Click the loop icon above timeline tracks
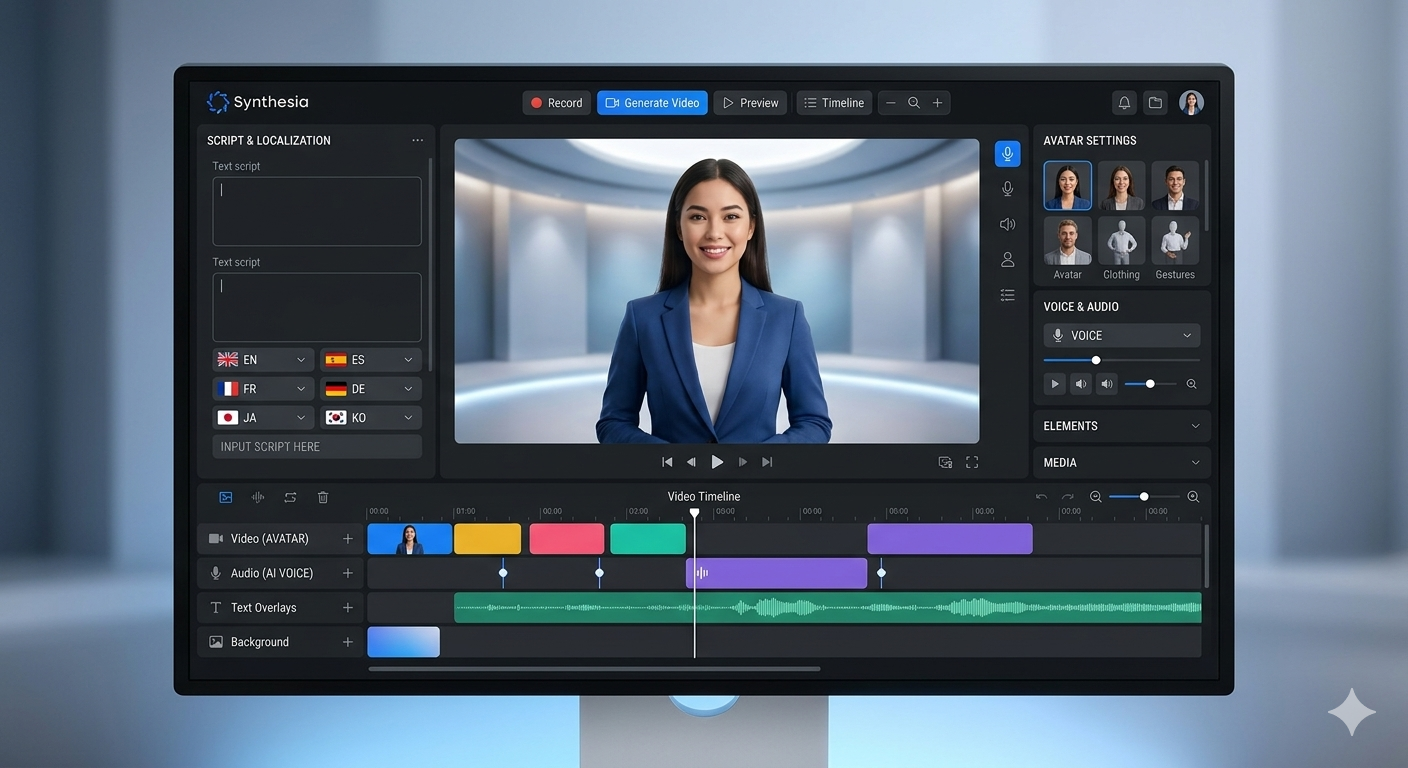 click(x=290, y=497)
